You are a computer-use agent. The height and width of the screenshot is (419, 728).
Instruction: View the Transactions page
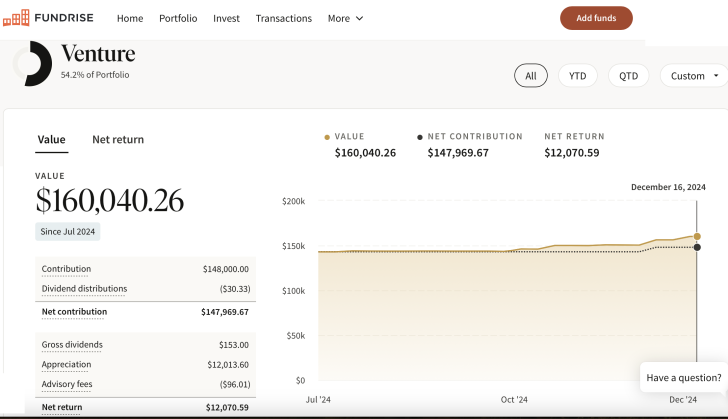(284, 19)
